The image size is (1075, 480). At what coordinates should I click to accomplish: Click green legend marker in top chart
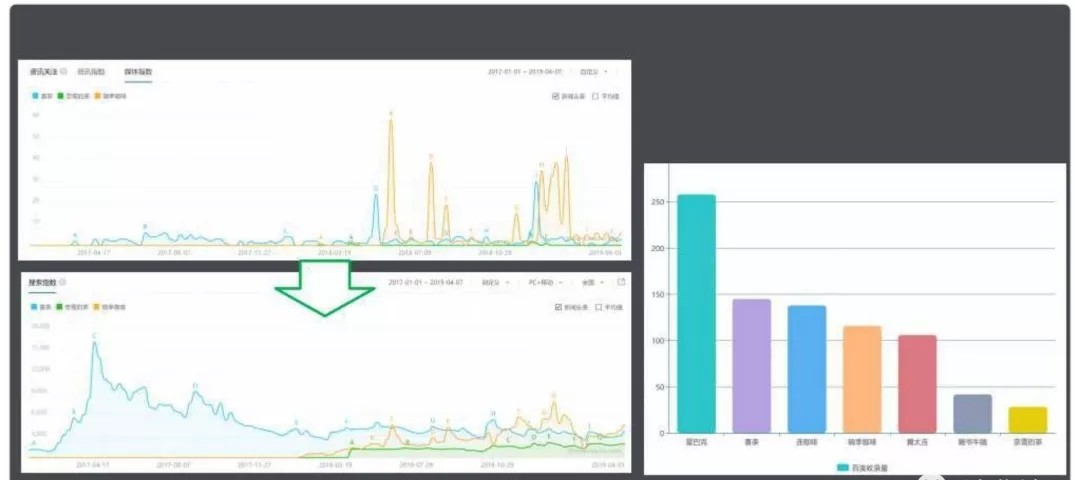[x=62, y=97]
